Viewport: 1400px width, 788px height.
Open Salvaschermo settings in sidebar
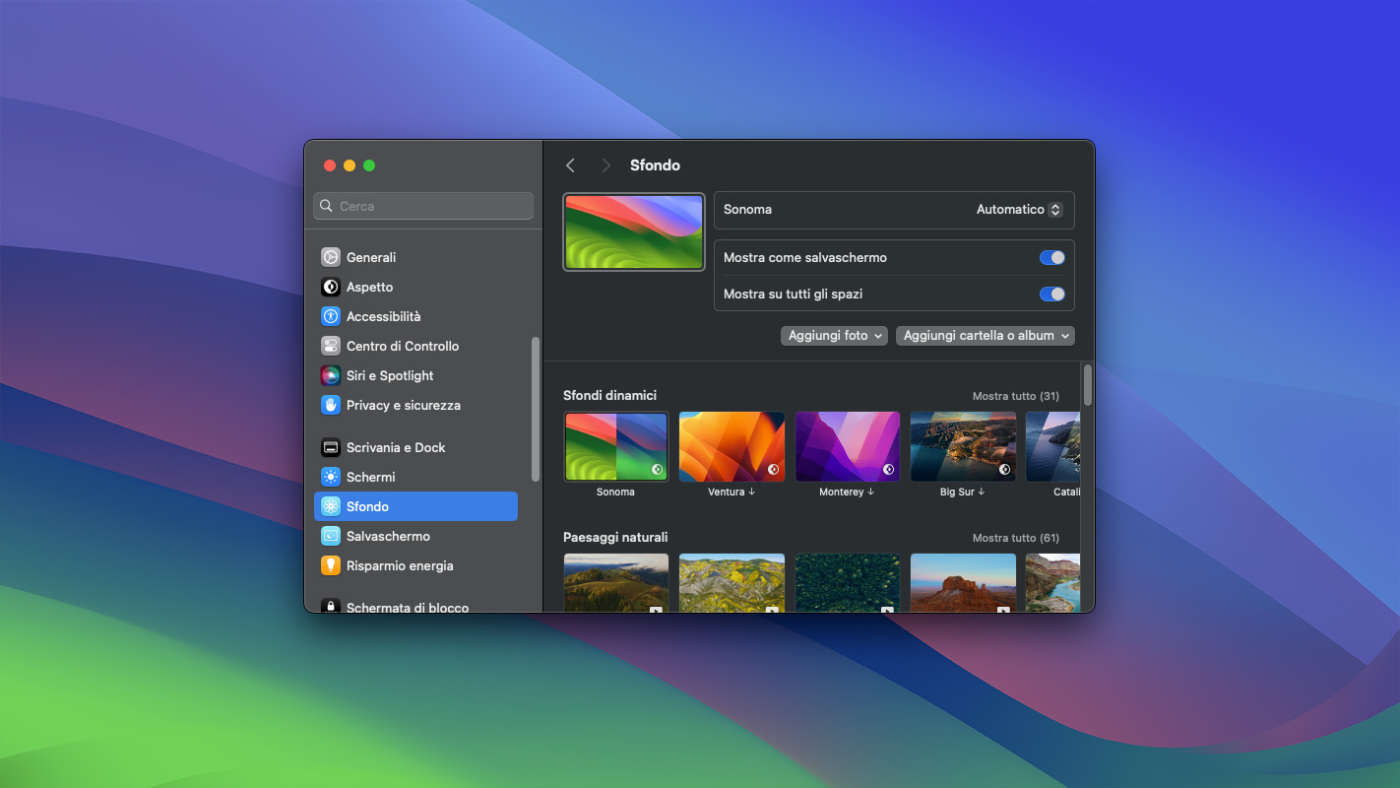click(x=388, y=536)
